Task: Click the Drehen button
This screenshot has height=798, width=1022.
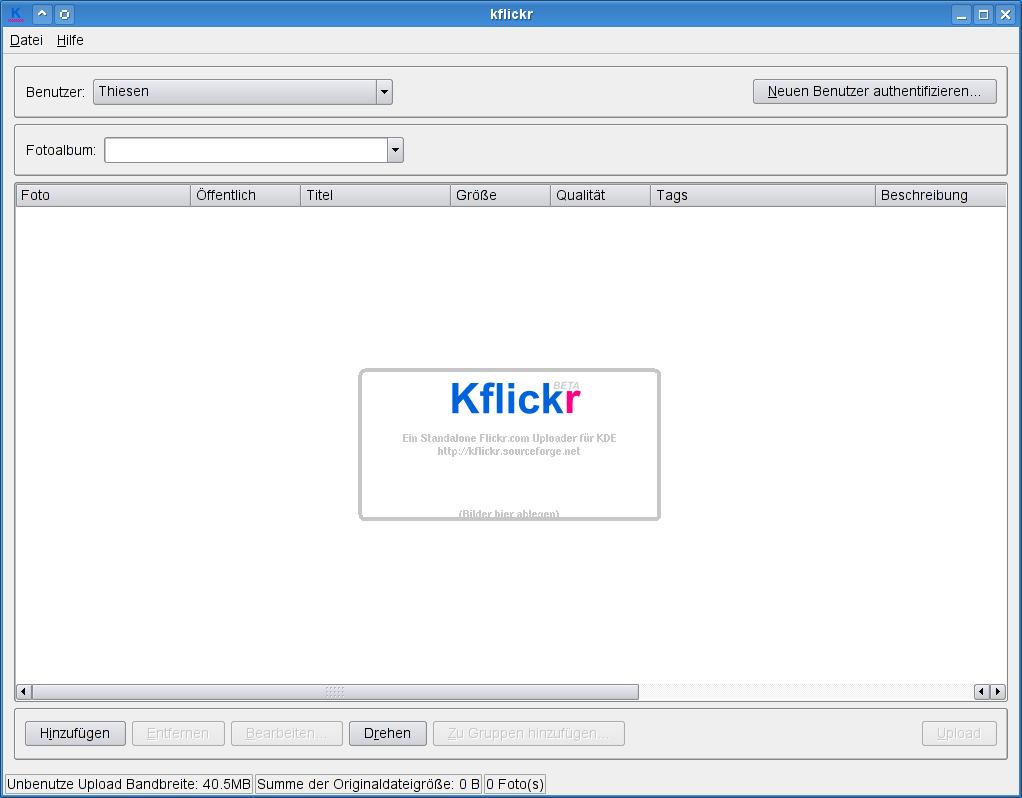Action: click(388, 733)
